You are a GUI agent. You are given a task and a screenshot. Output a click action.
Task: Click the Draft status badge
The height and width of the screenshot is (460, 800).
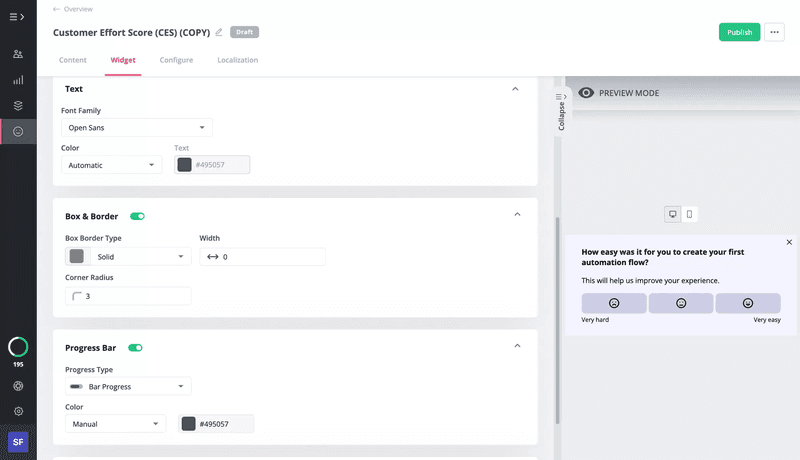pos(244,32)
